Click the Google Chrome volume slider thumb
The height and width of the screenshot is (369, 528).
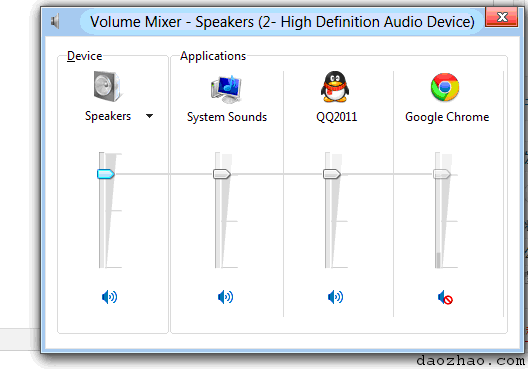pyautogui.click(x=442, y=174)
